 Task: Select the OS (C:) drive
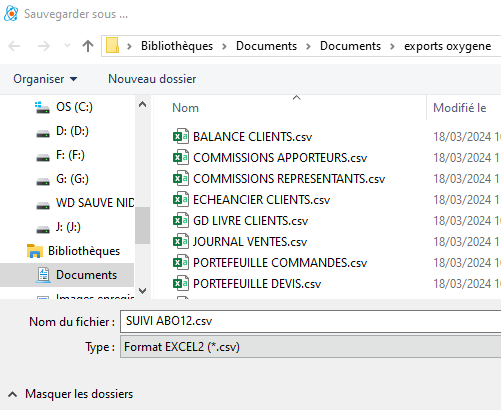point(74,107)
